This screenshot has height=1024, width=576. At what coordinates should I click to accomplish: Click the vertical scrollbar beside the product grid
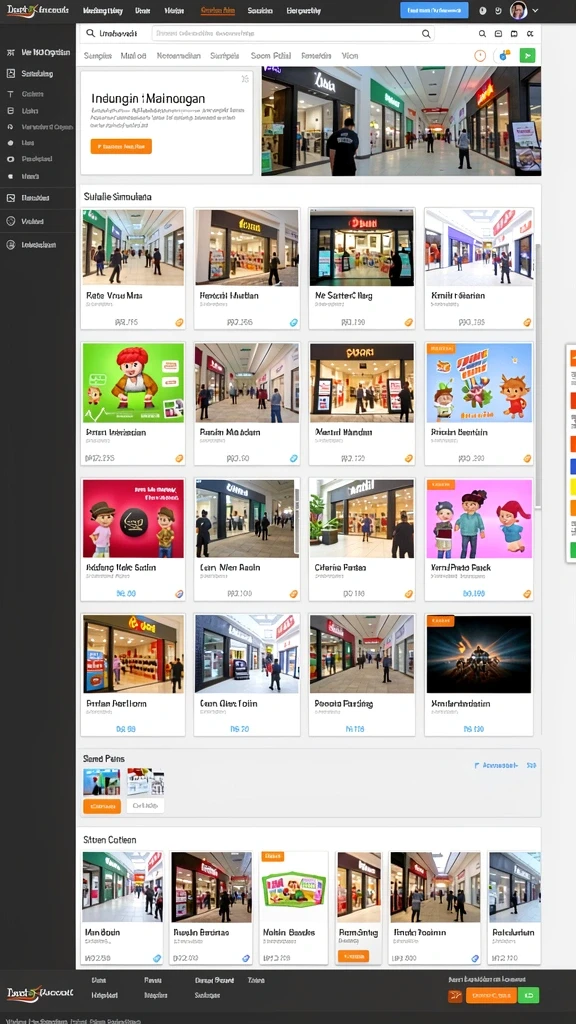click(x=538, y=376)
